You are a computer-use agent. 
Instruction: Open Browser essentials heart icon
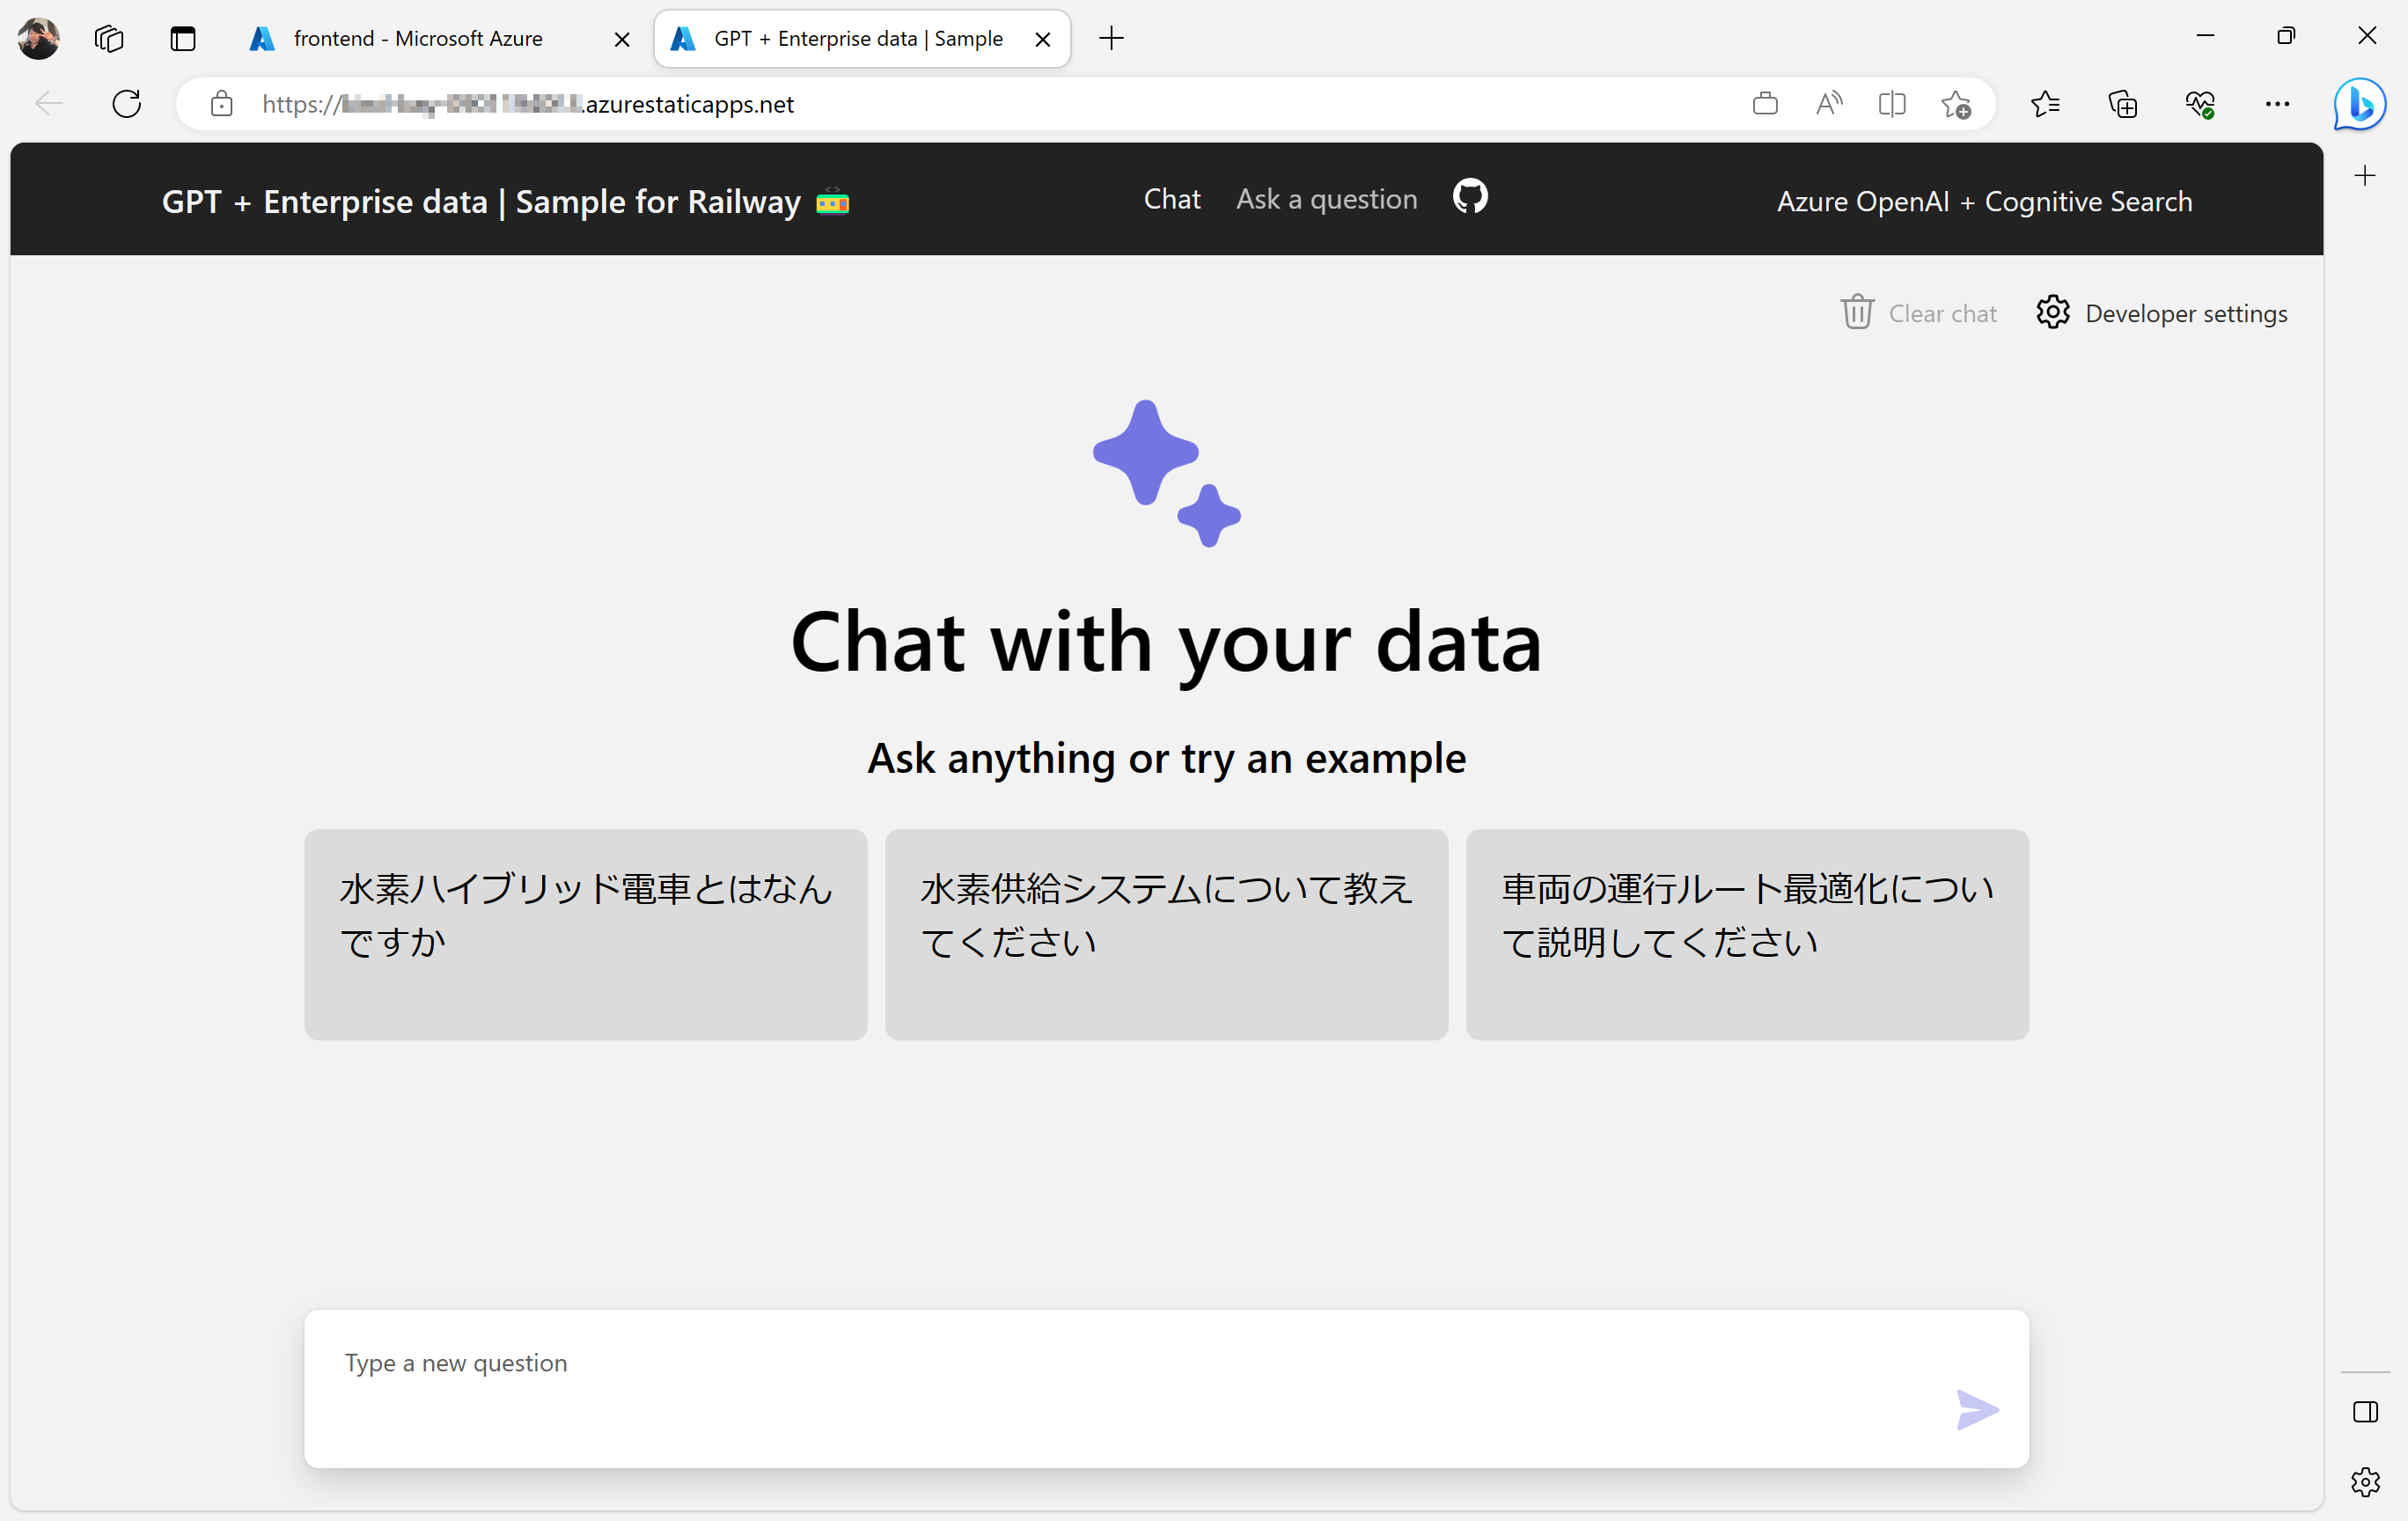tap(2199, 104)
